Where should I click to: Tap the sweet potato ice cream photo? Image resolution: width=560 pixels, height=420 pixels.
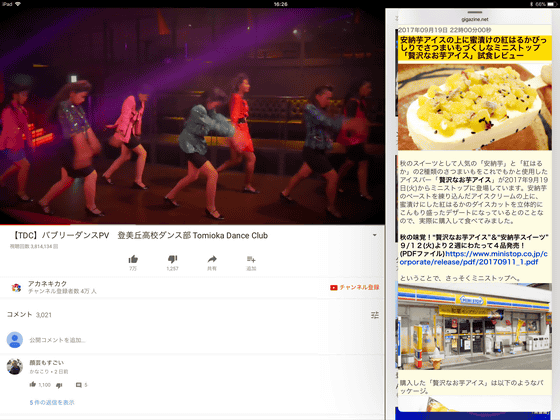475,107
